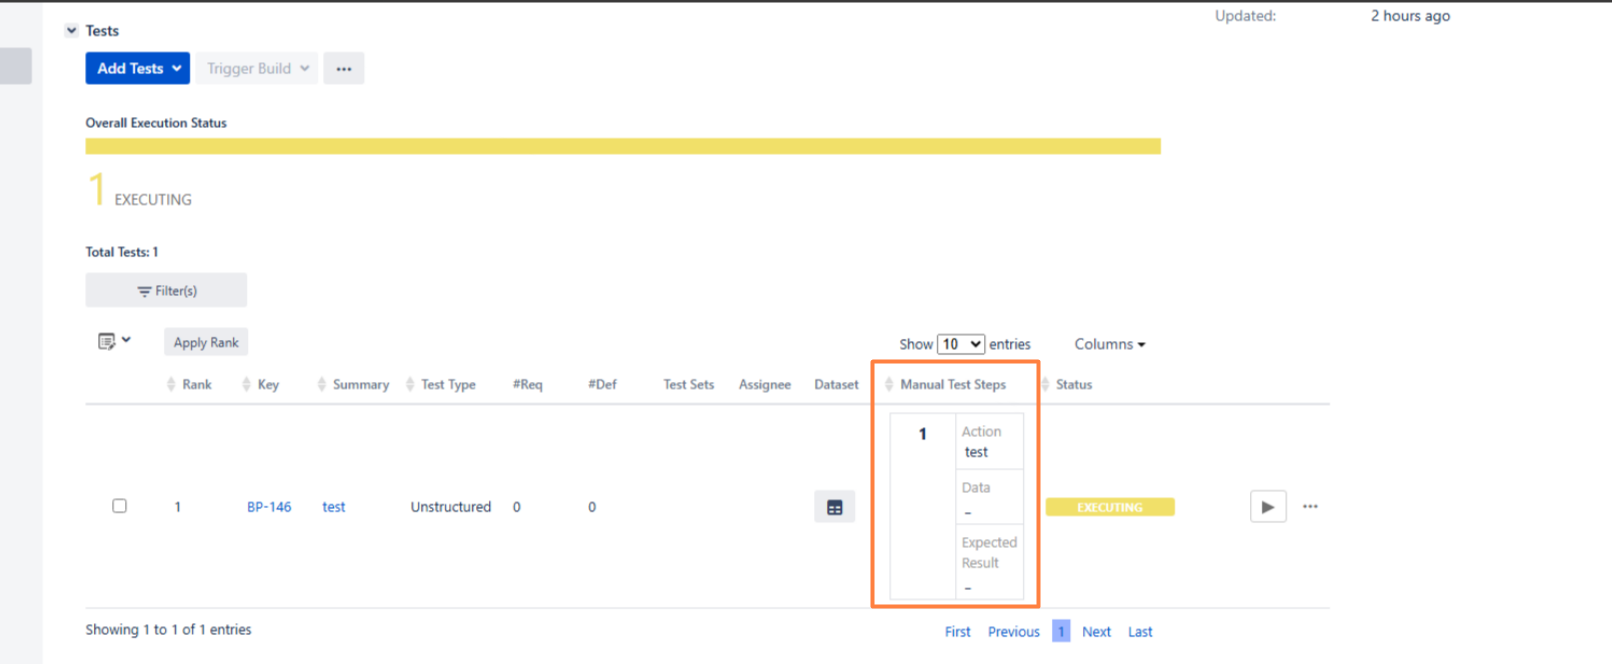Click the yellow Overall Execution Status bar
Image resolution: width=1612 pixels, height=664 pixels.
[x=622, y=147]
